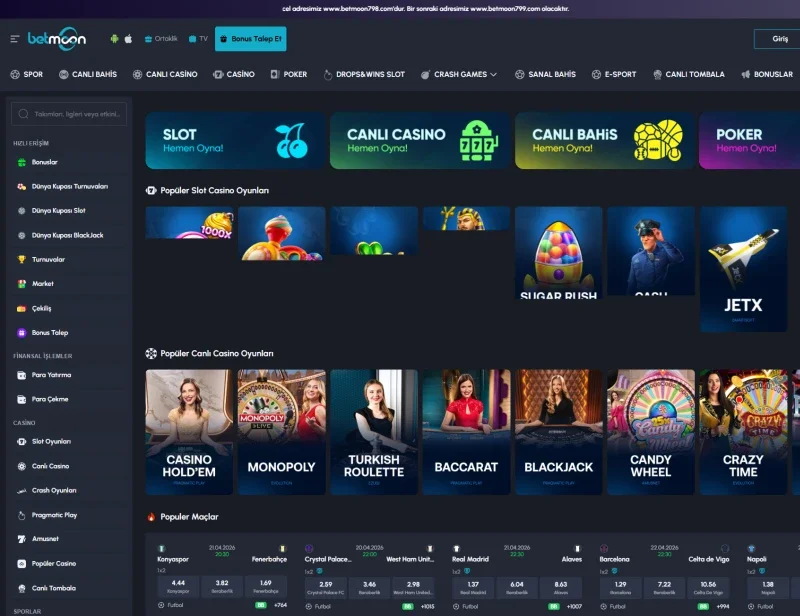
Task: Open the CANLI CASİNO menu item
Action: click(165, 75)
